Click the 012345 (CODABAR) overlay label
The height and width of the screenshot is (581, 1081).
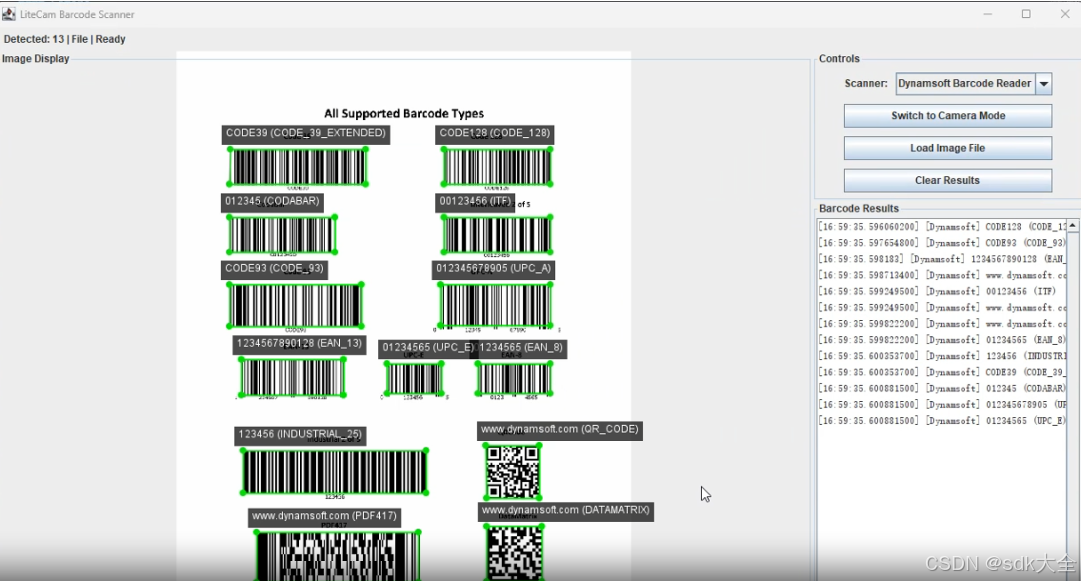pyautogui.click(x=272, y=202)
